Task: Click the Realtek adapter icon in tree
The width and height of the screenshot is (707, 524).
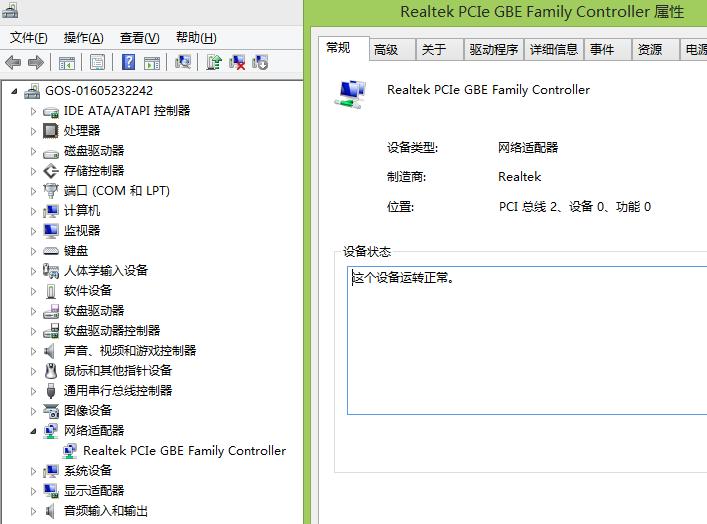Action: [70, 450]
